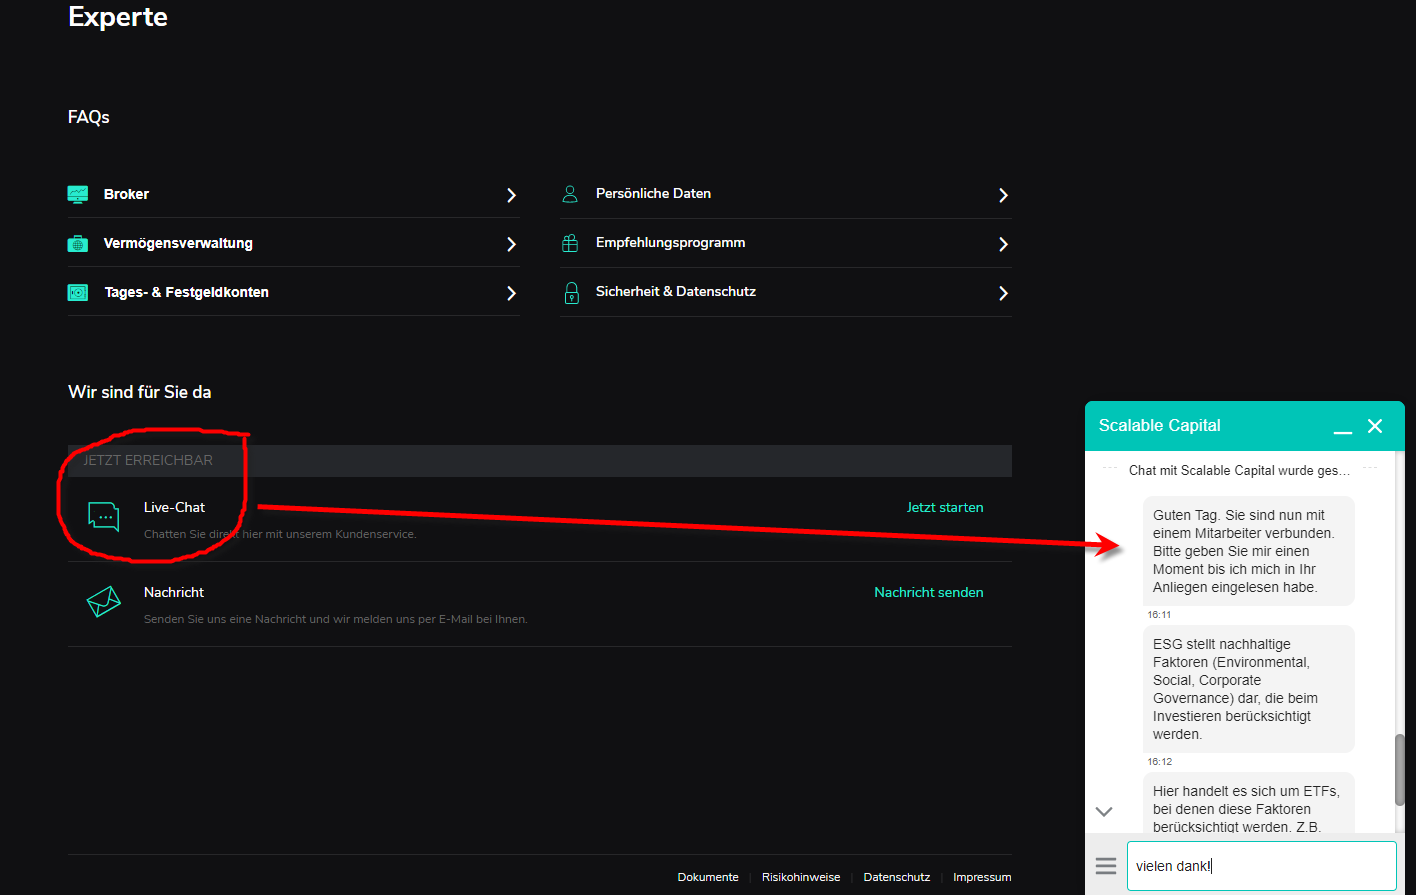1416x895 pixels.
Task: Expand the Persönliche Daten chevron
Action: pos(1003,195)
